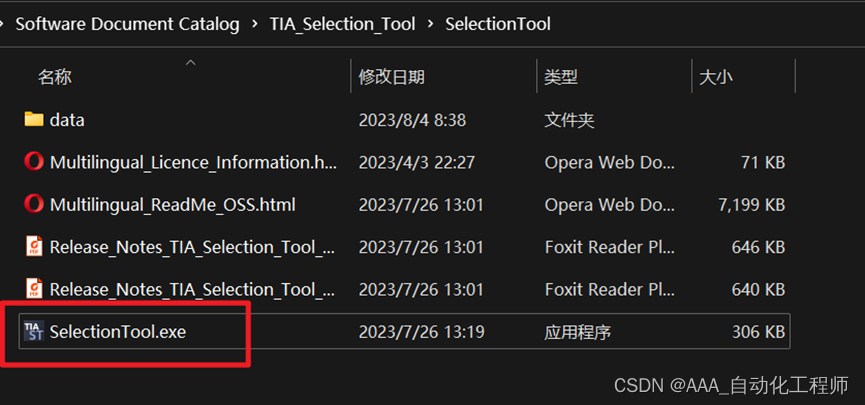
Task: Select the data folder name
Action: [x=67, y=120]
